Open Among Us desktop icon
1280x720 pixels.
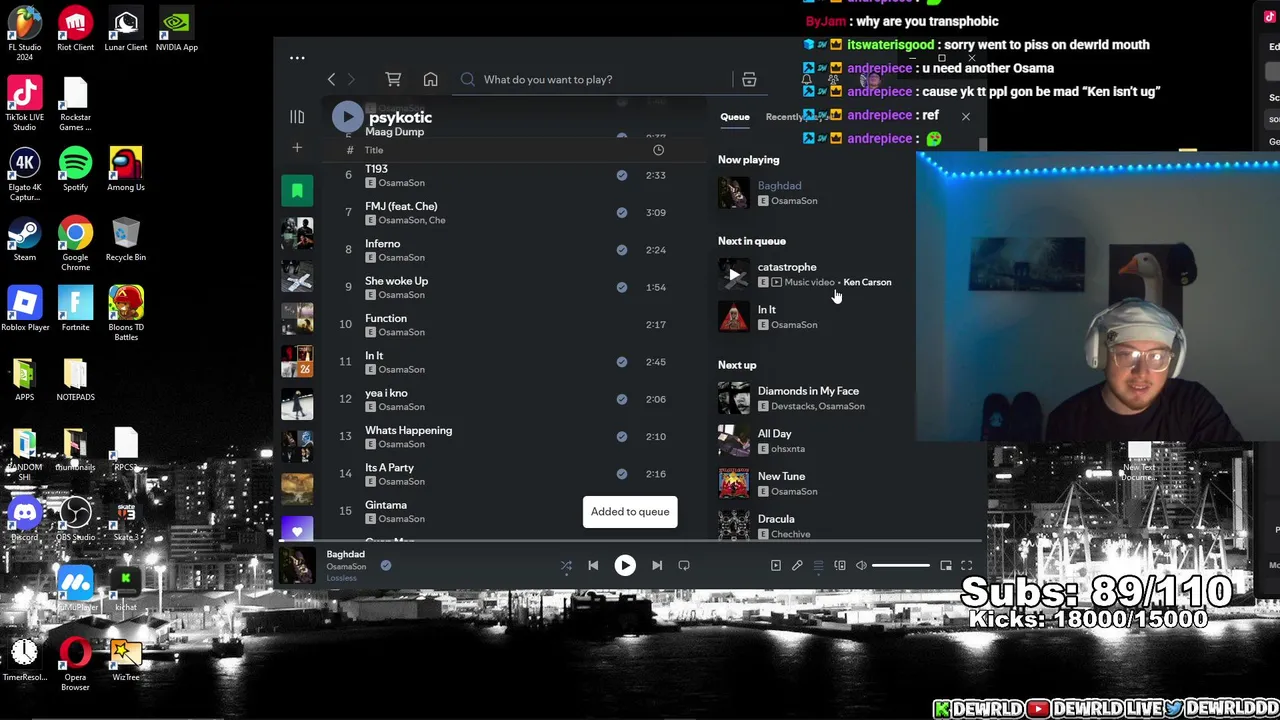(x=126, y=169)
